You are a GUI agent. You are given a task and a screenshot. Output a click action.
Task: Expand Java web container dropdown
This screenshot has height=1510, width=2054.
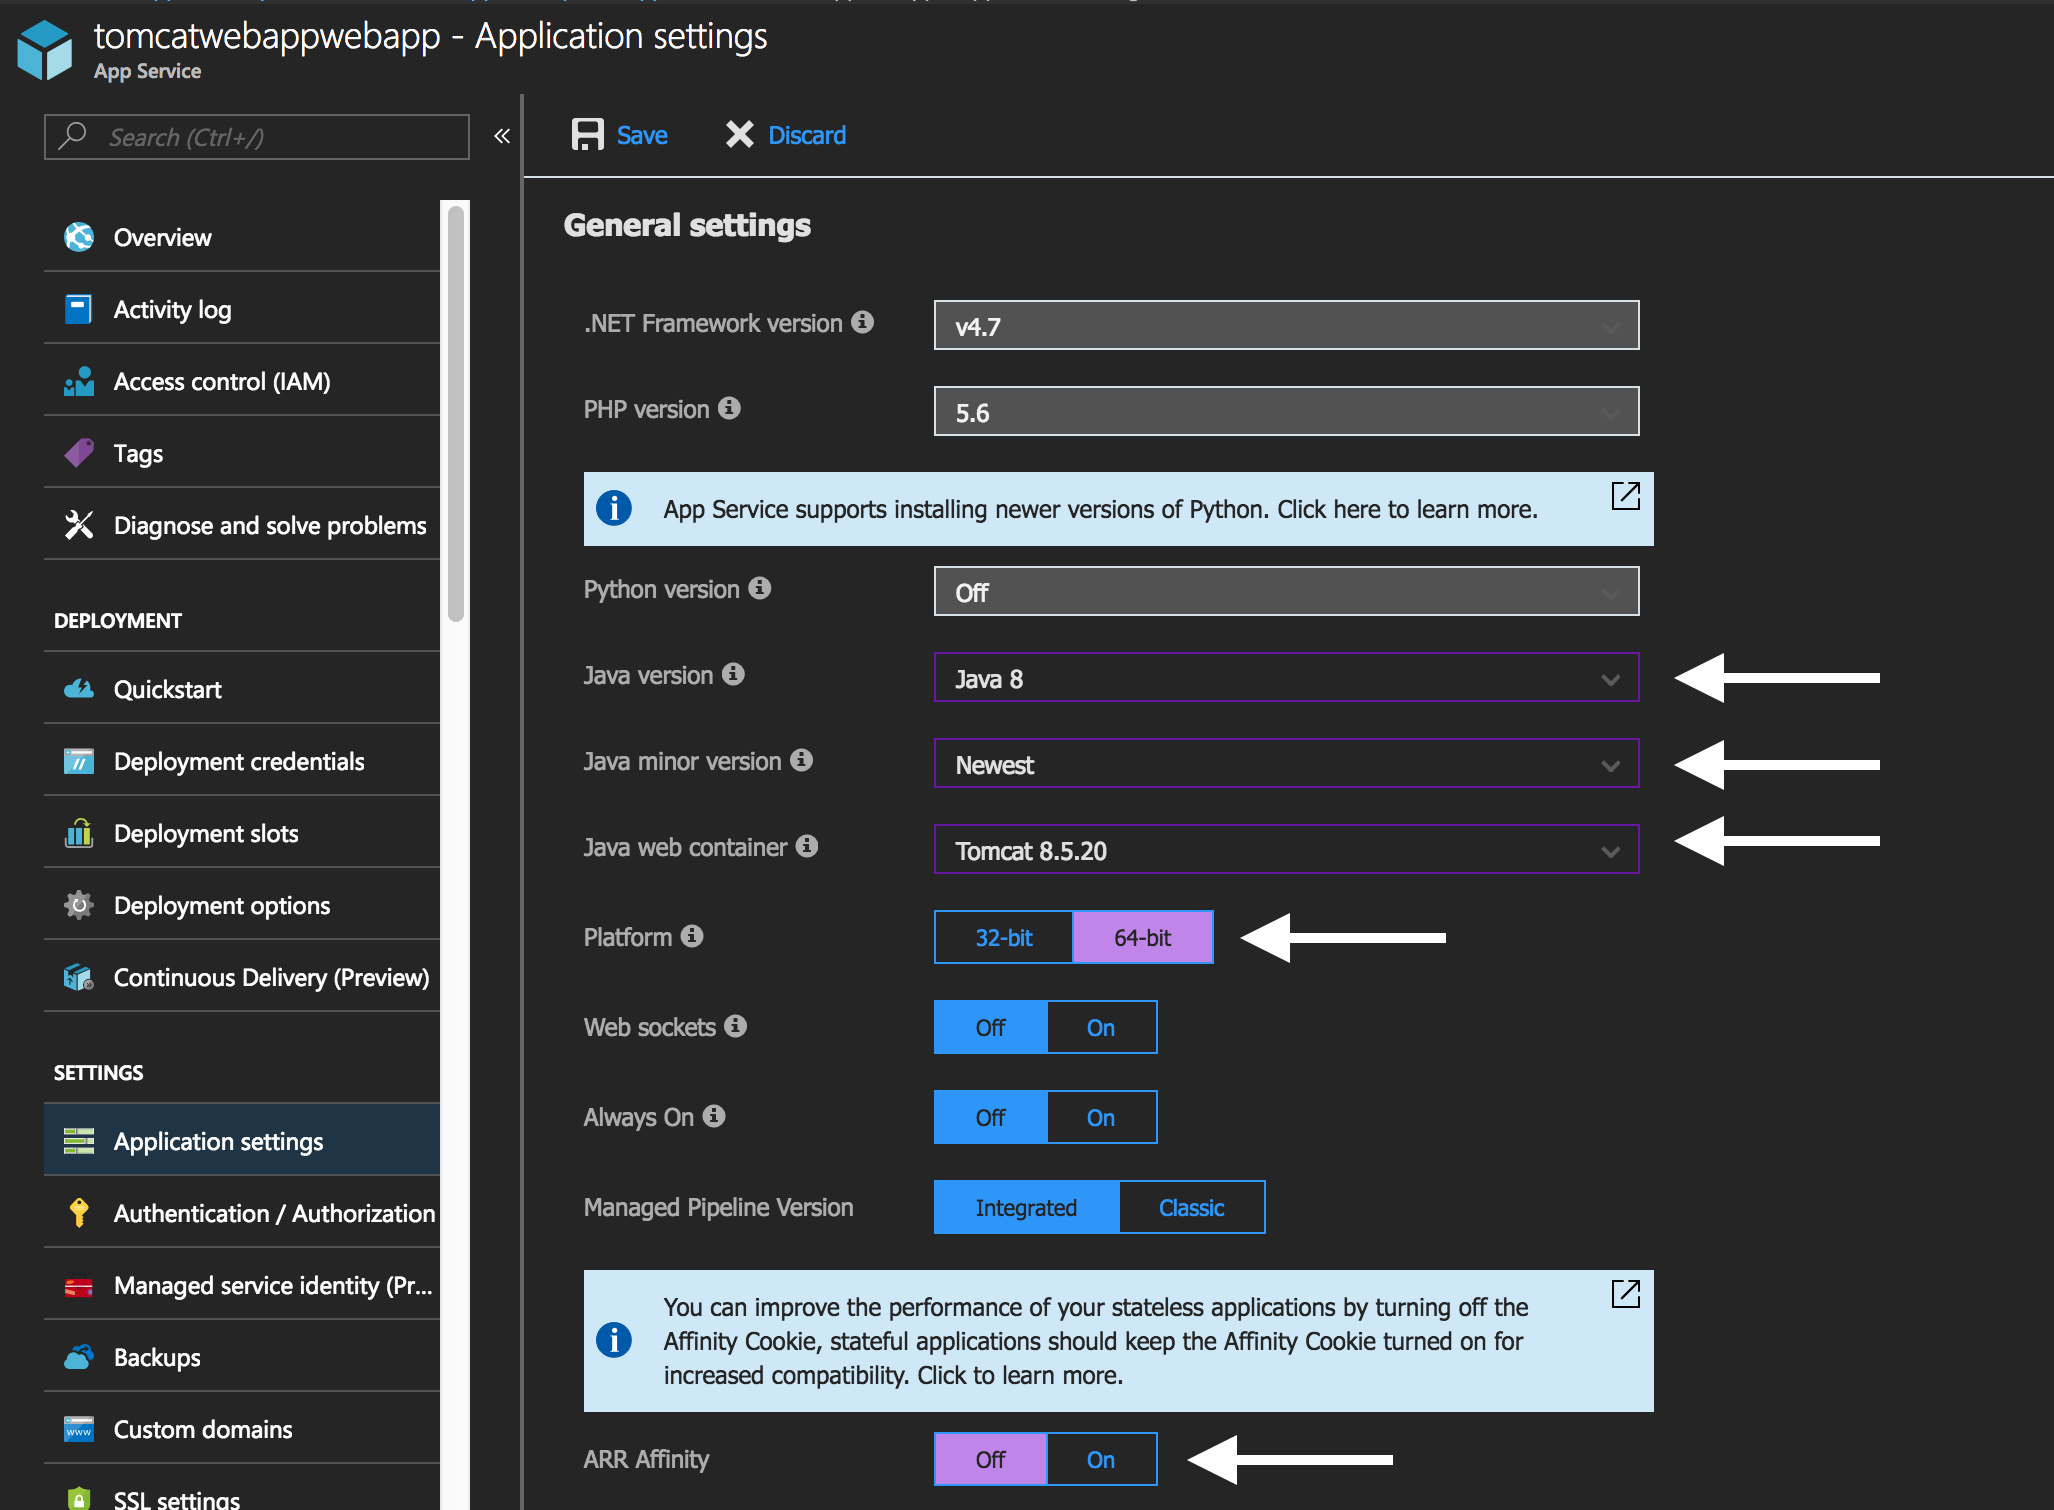[x=1286, y=850]
